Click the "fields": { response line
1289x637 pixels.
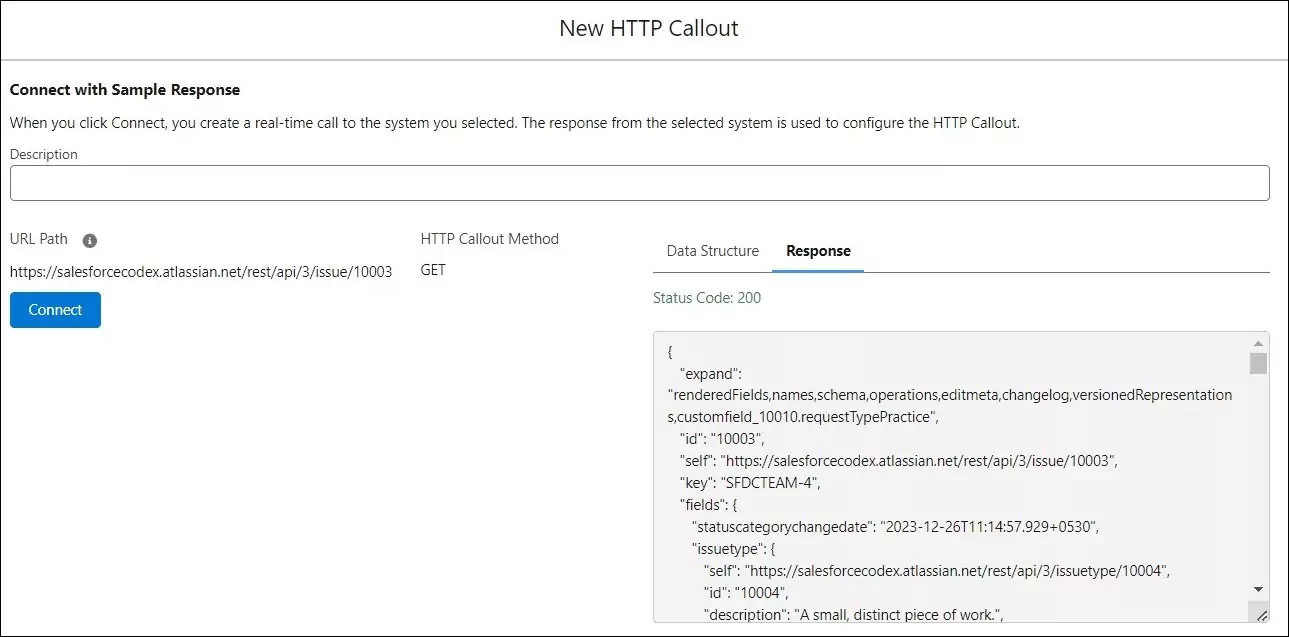(708, 505)
